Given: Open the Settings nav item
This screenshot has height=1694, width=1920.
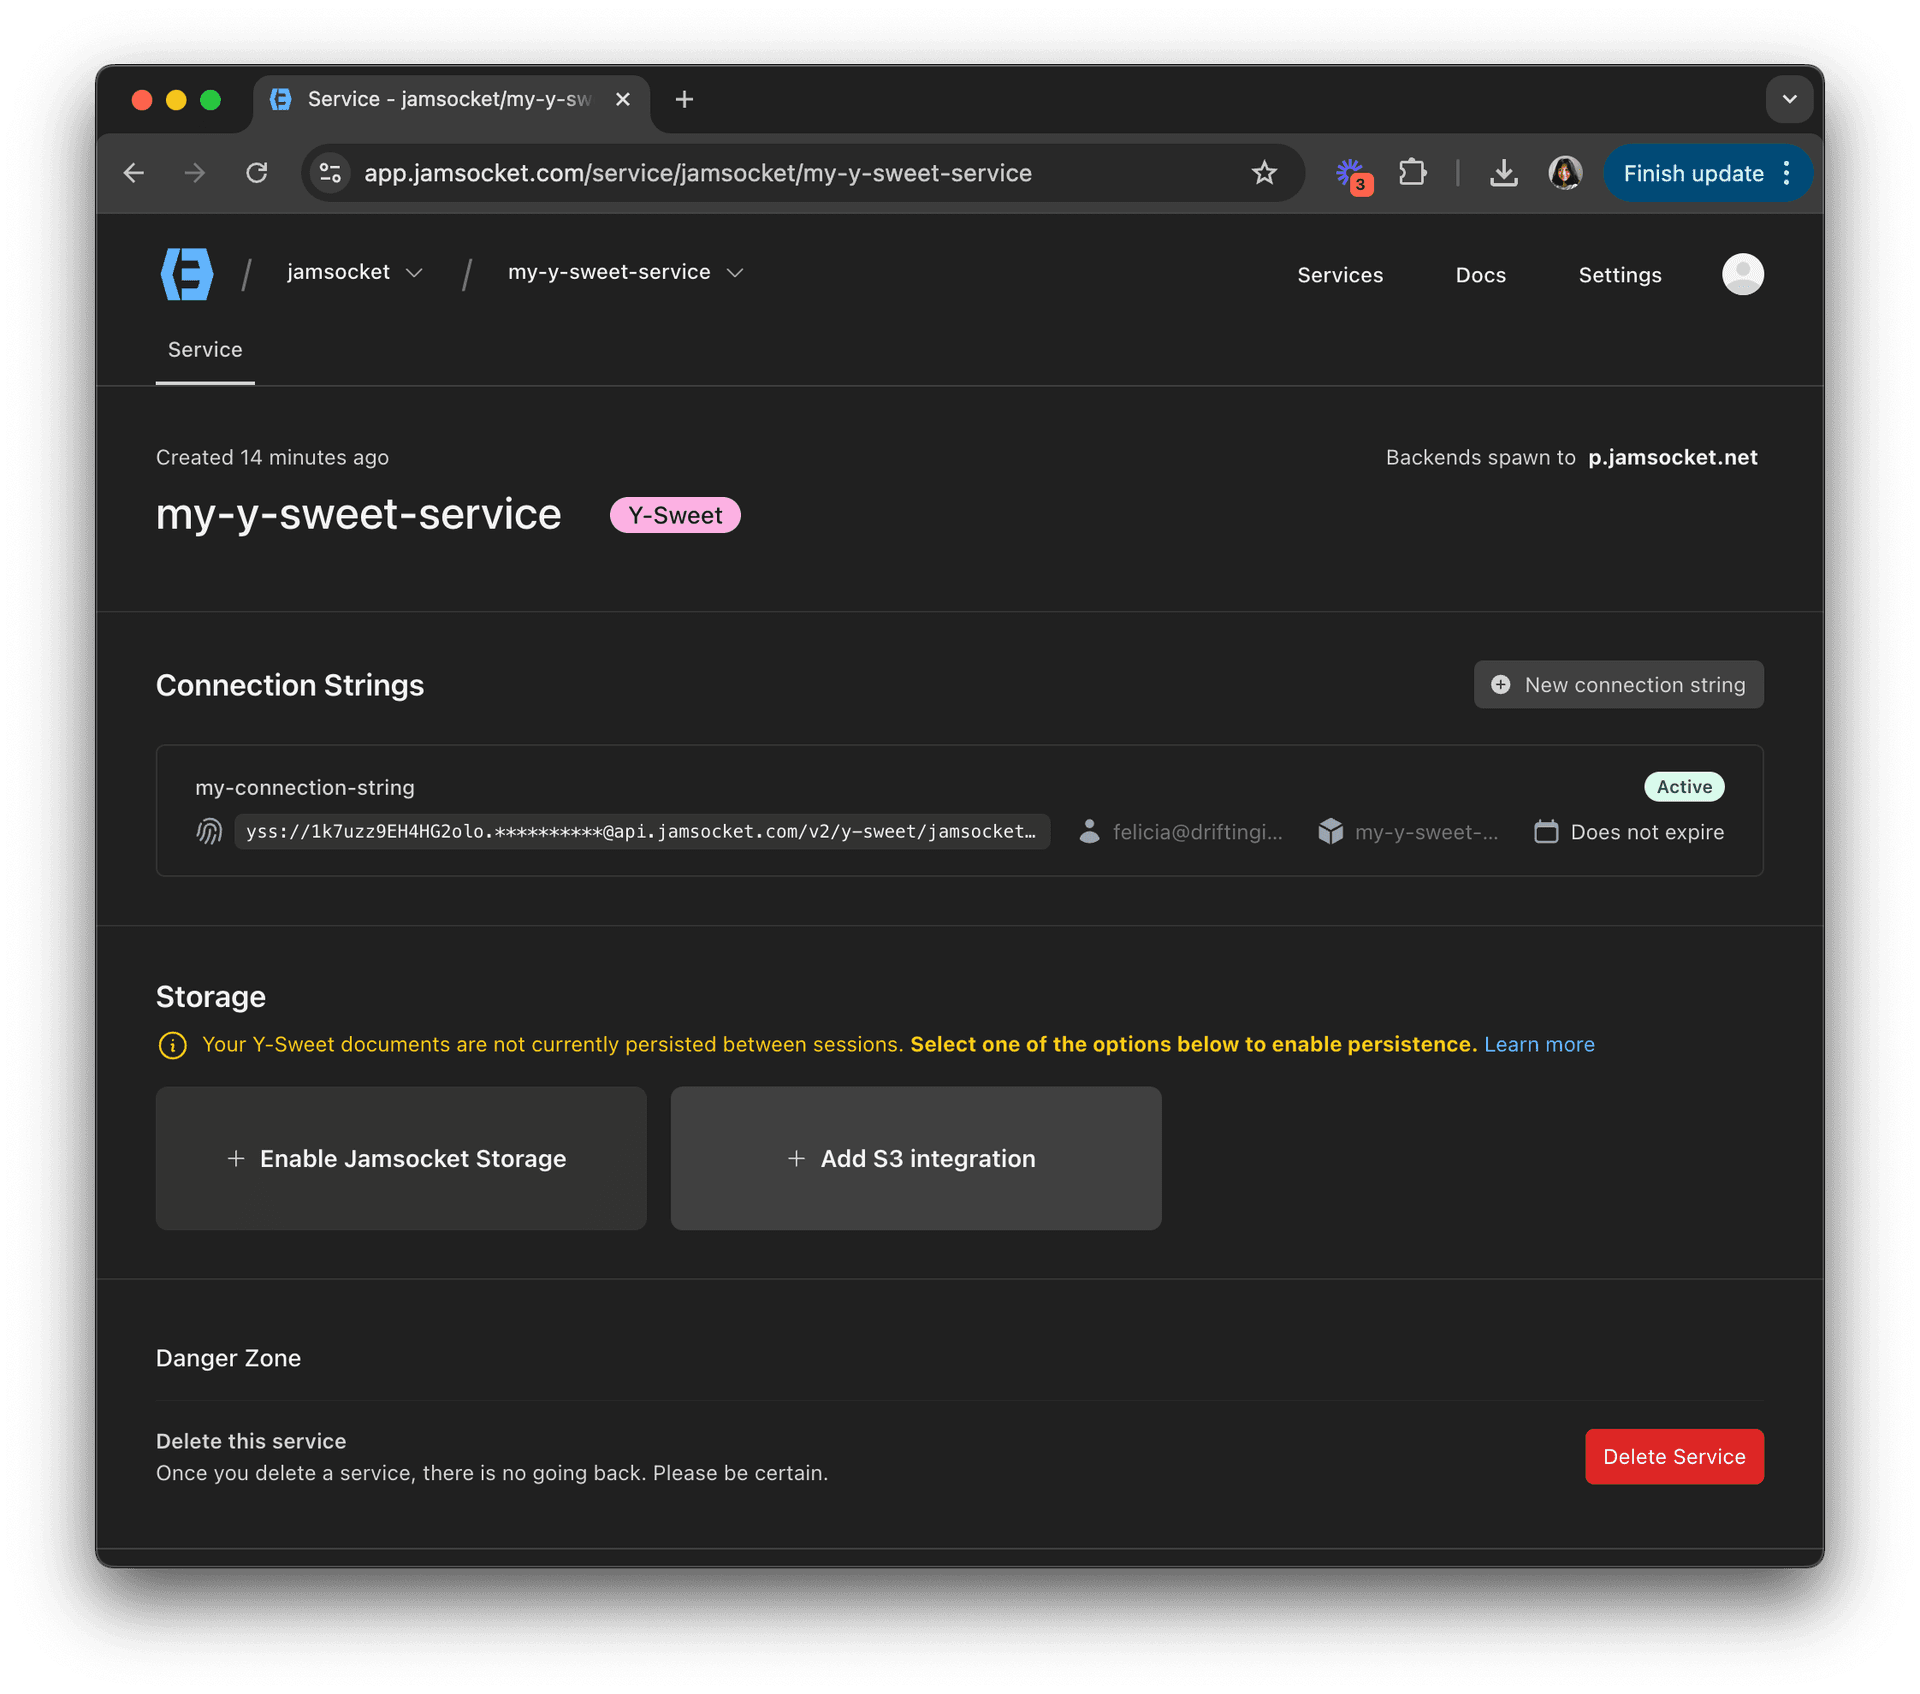Looking at the screenshot, I should tap(1619, 275).
